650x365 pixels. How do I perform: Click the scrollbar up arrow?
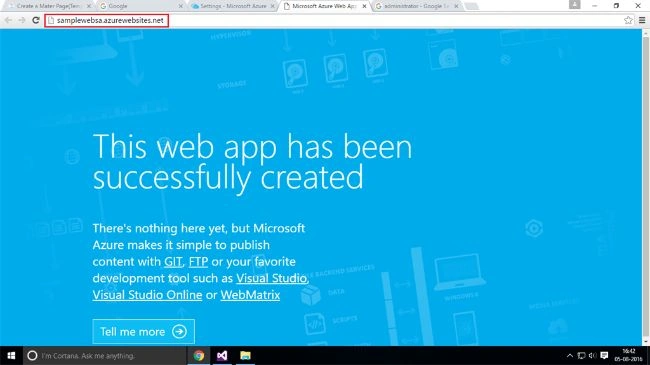click(x=645, y=33)
